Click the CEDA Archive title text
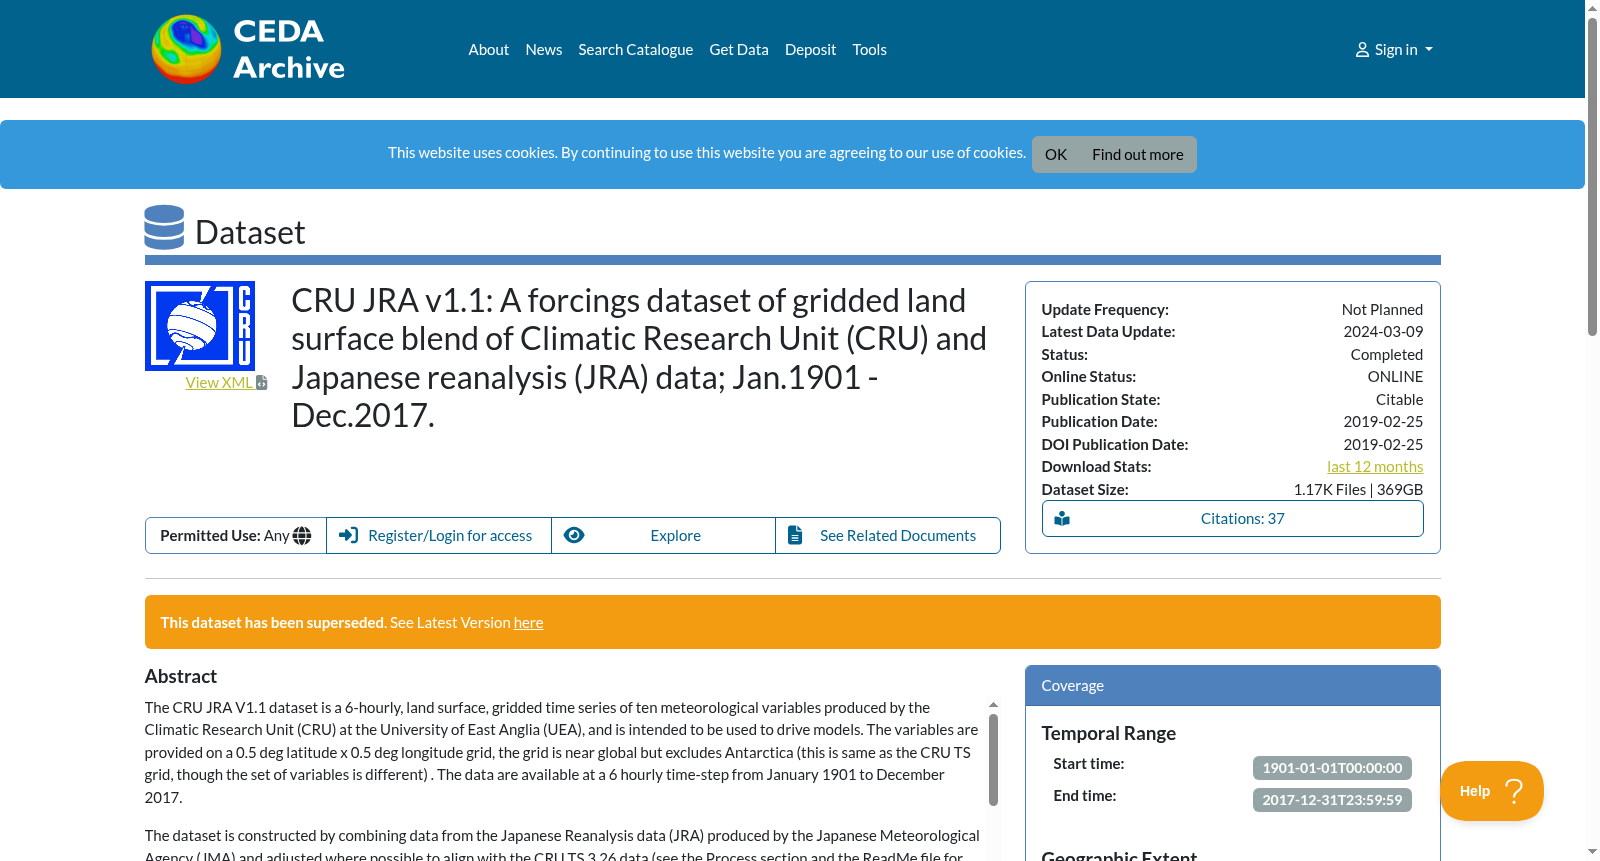Screen dimensions: 1600x861 coord(289,49)
